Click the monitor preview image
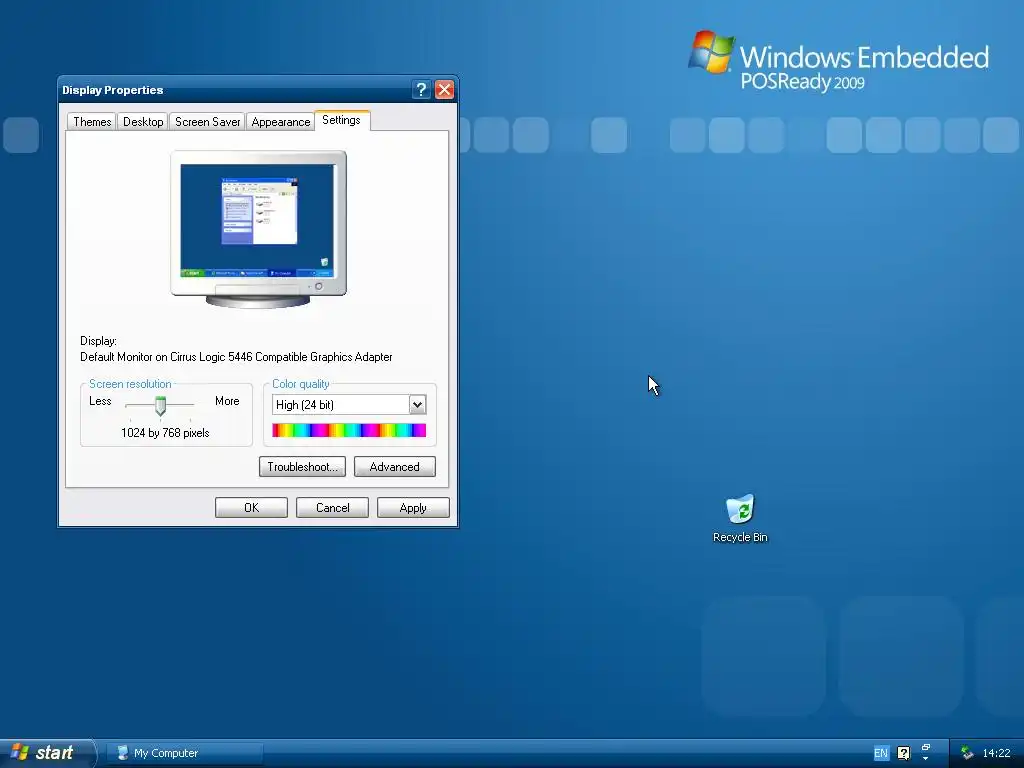The image size is (1024, 768). pyautogui.click(x=259, y=229)
